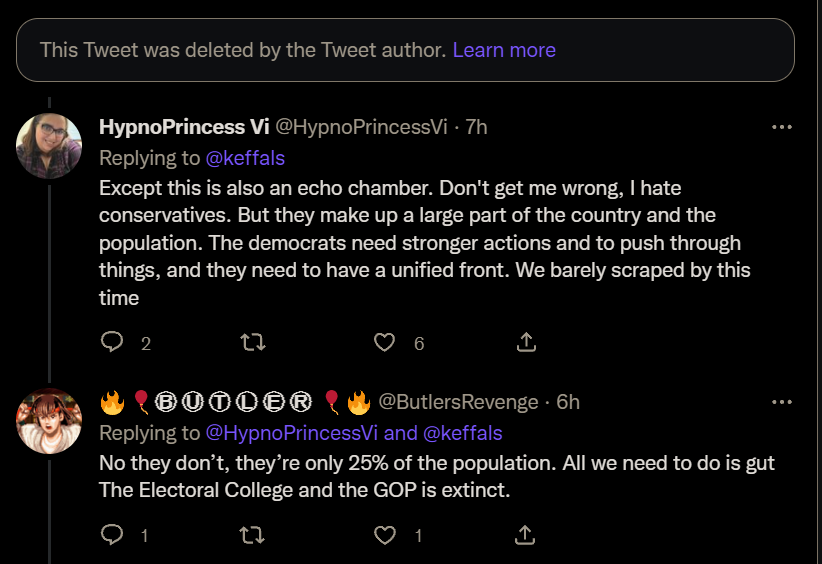822x564 pixels.
Task: Click the BUTLER display name with fire emojis
Action: (x=235, y=402)
